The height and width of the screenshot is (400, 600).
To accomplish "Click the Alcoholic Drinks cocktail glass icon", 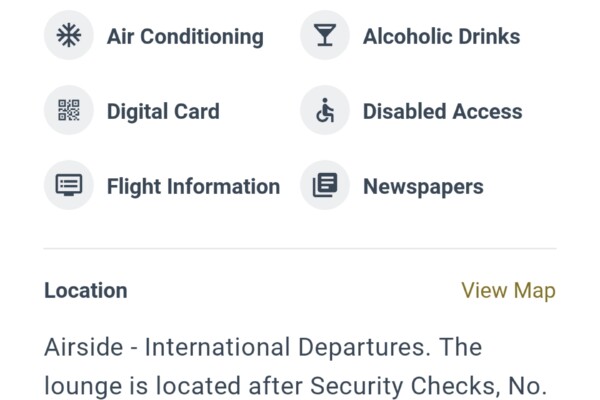I will point(325,36).
